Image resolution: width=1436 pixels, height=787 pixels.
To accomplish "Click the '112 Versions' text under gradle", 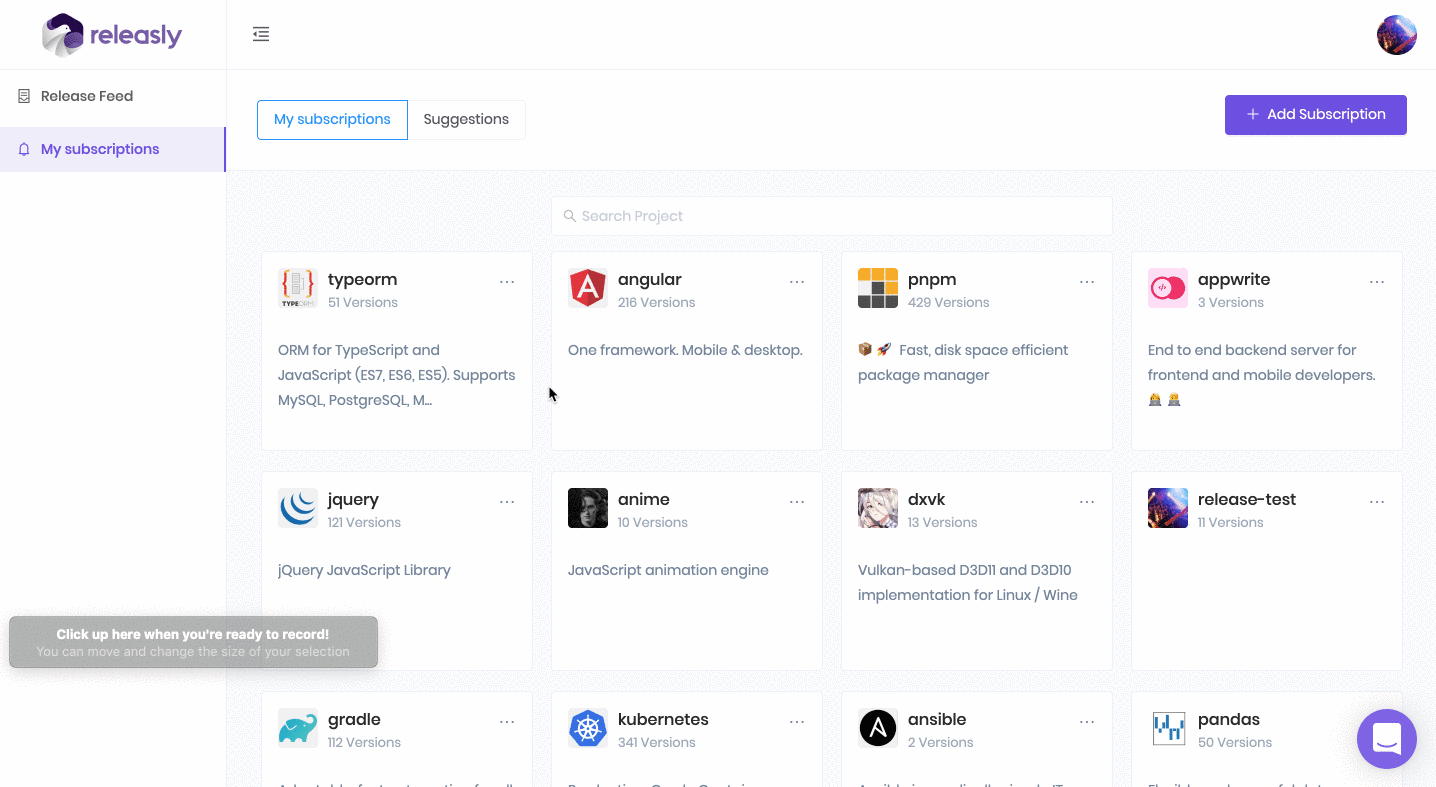I will tap(364, 743).
